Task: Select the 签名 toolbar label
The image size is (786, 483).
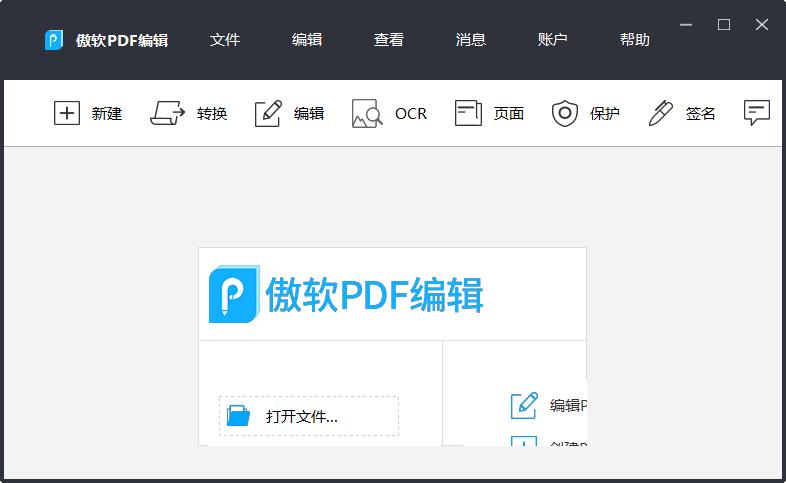Action: [700, 114]
